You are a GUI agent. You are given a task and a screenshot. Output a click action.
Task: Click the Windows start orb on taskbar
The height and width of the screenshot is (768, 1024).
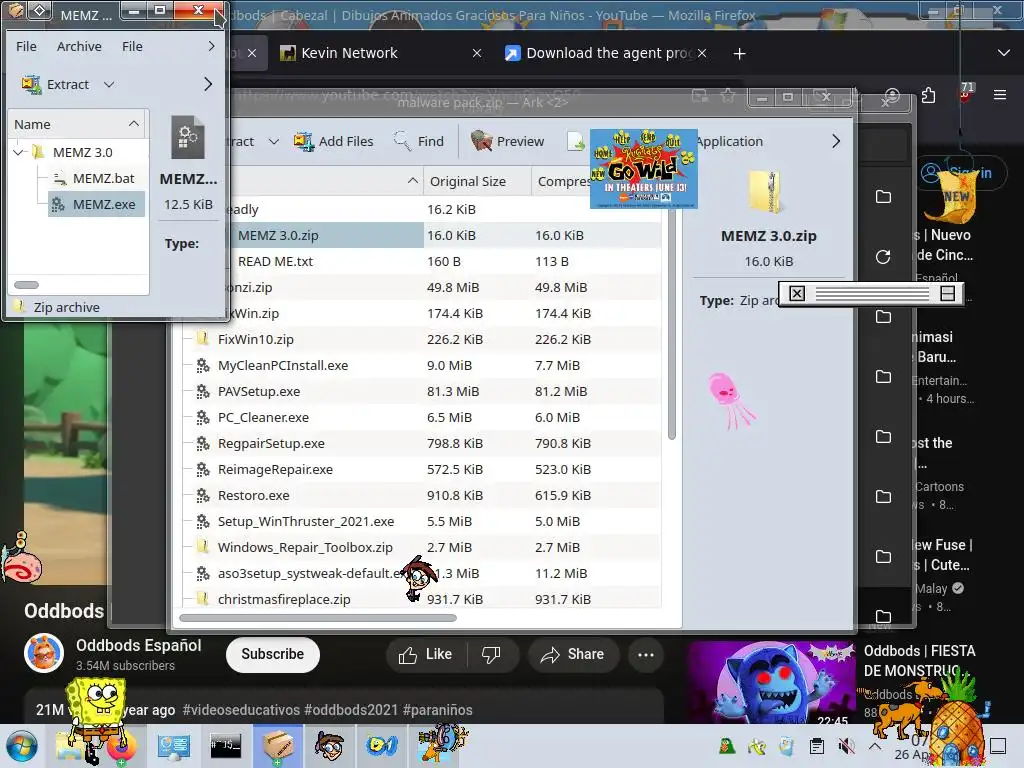tap(22, 746)
